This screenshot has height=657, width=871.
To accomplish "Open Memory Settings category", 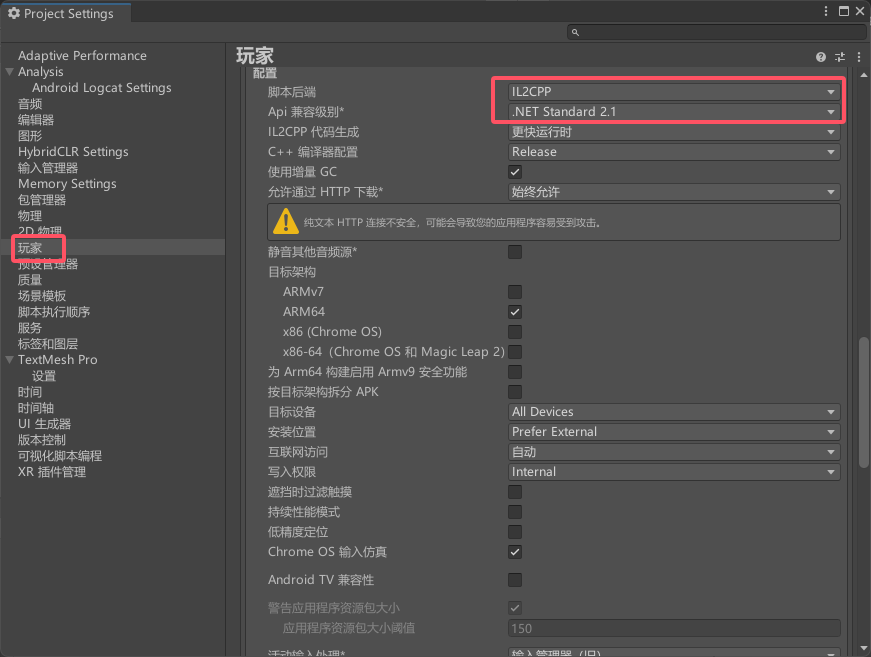I will click(x=67, y=184).
